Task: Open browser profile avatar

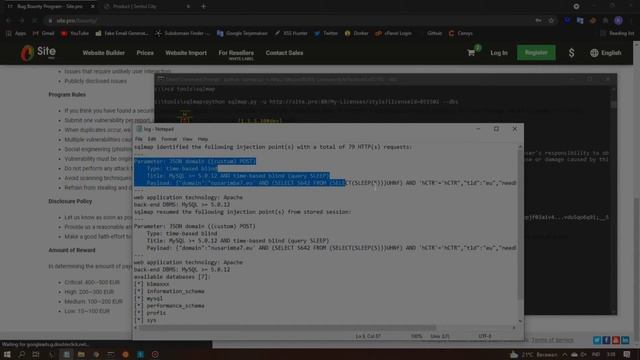Action: 618,20
